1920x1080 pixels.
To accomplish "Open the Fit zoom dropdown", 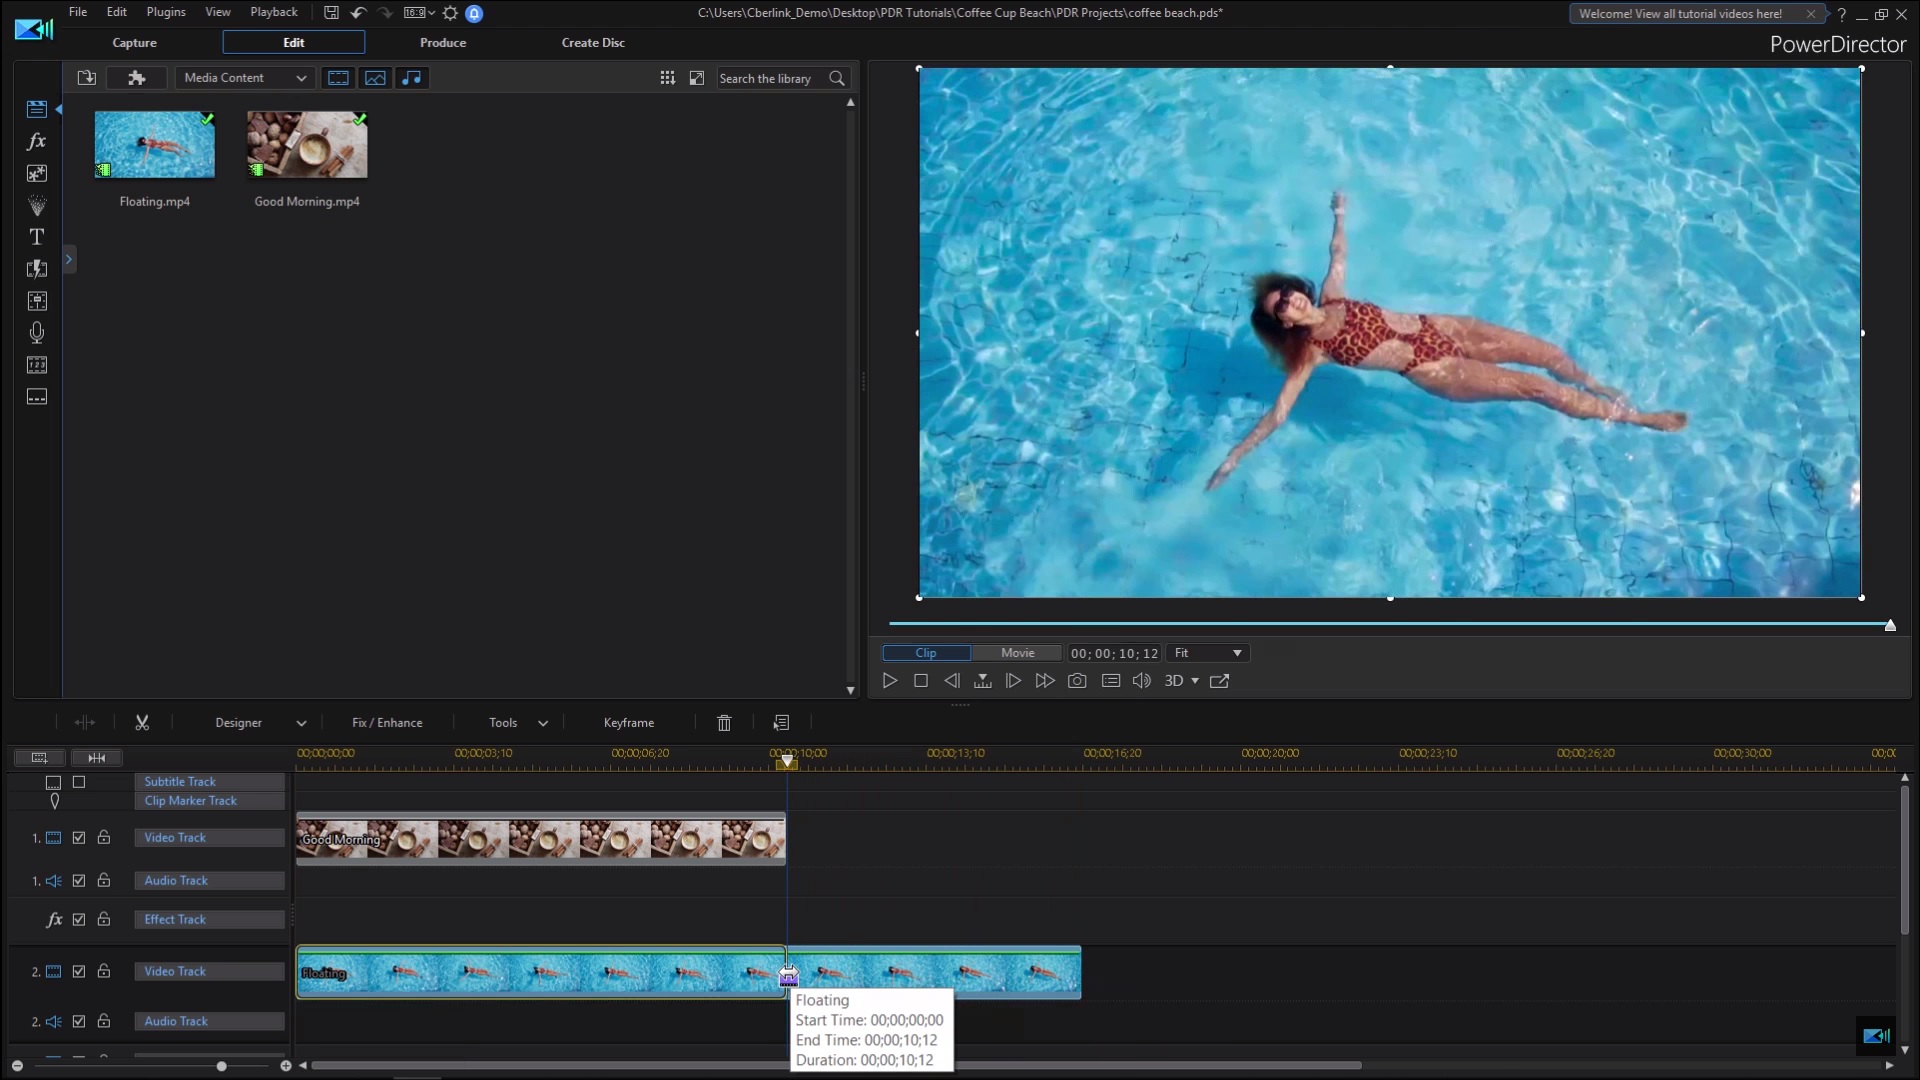I will (1208, 653).
